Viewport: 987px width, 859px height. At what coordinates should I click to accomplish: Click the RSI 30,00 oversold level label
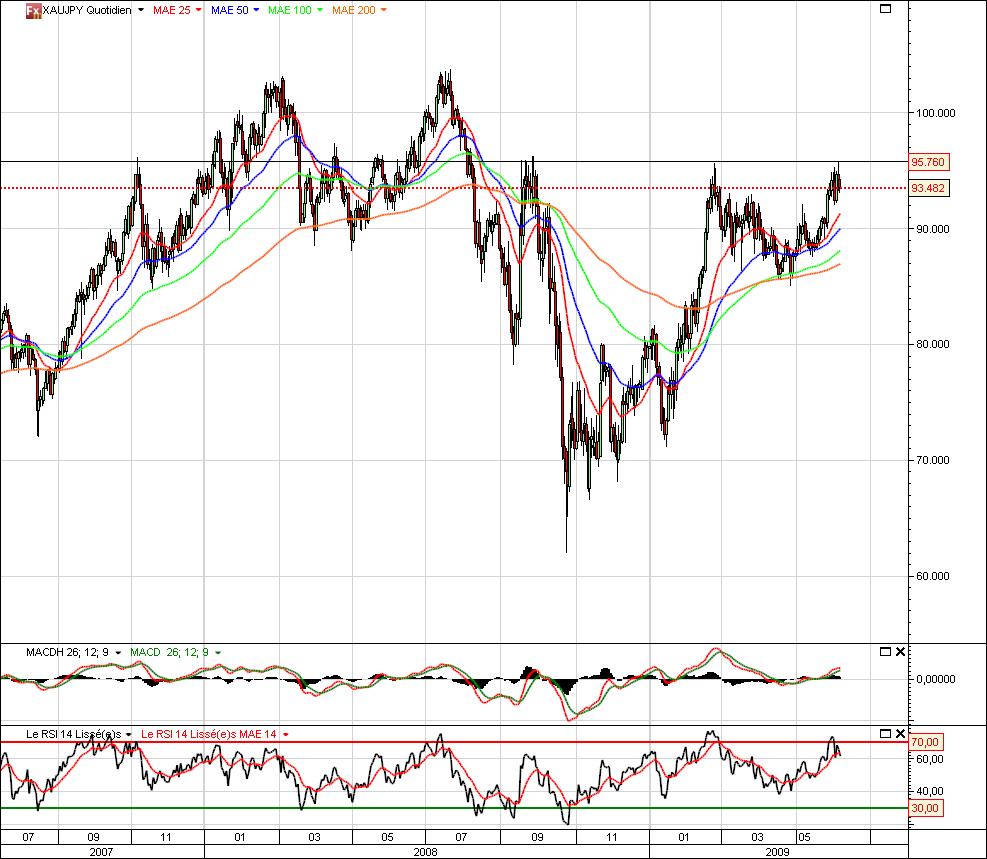tap(925, 807)
